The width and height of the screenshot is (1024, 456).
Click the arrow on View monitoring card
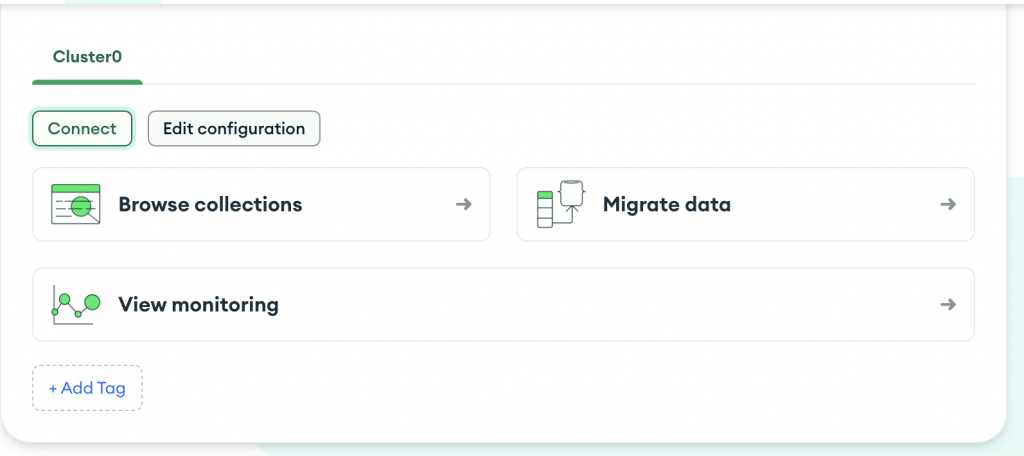tap(948, 304)
